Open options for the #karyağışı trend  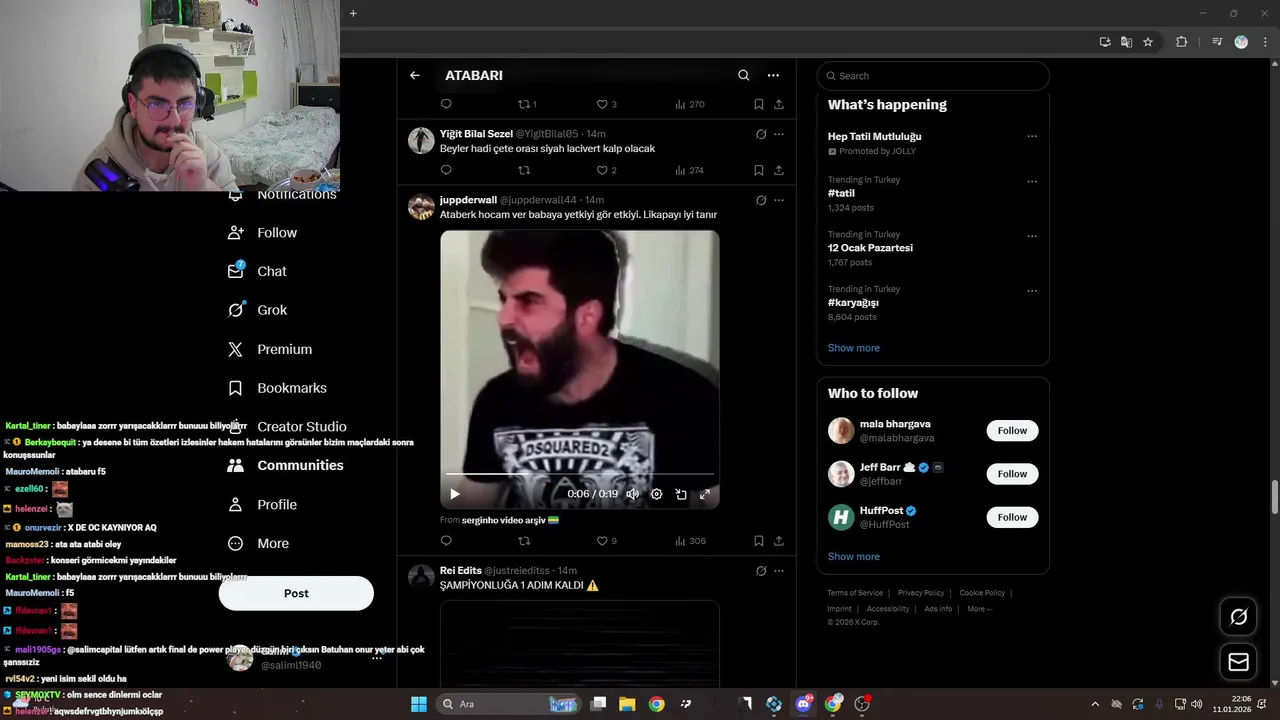[1032, 291]
